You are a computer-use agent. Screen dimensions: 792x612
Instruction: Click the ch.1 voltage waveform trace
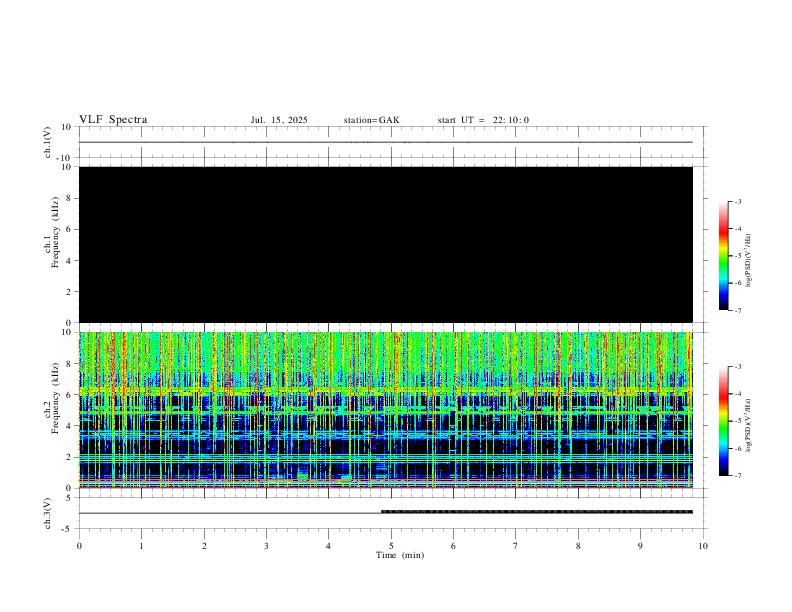click(x=386, y=142)
